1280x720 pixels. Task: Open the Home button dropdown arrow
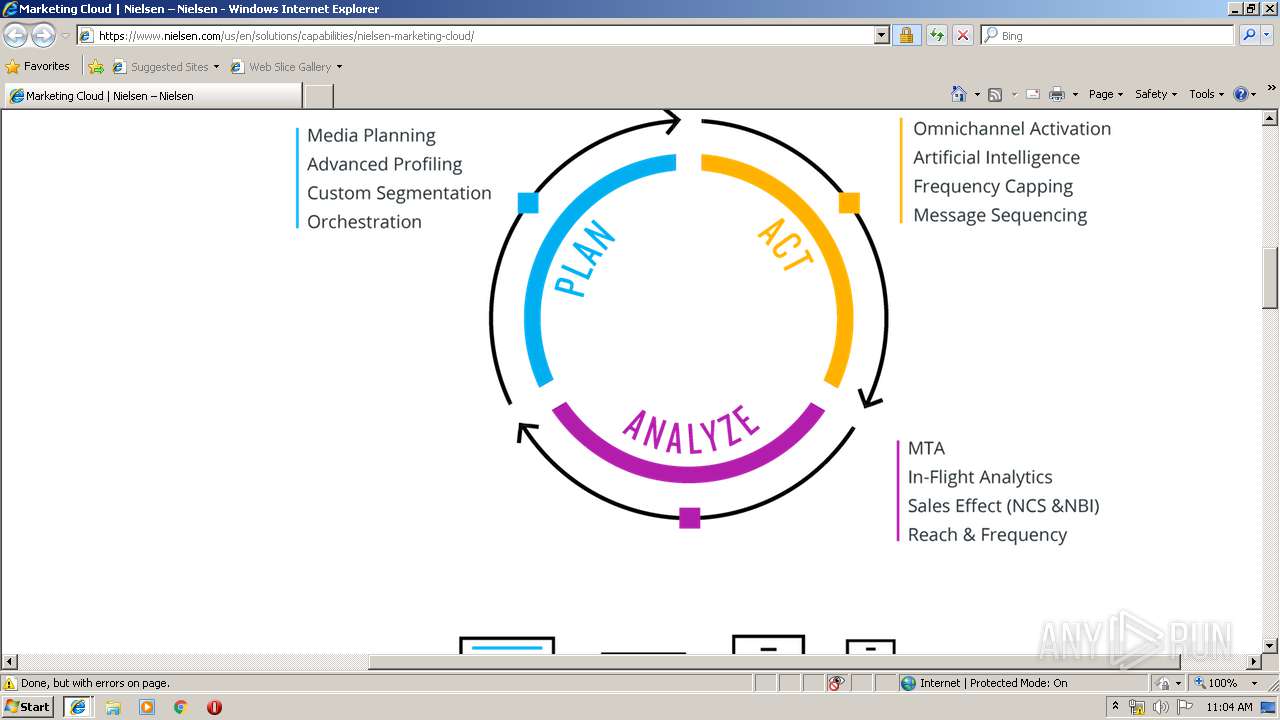975,94
